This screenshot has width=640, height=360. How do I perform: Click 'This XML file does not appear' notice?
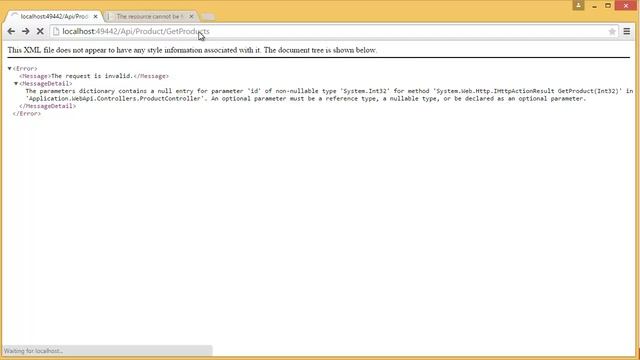[192, 50]
